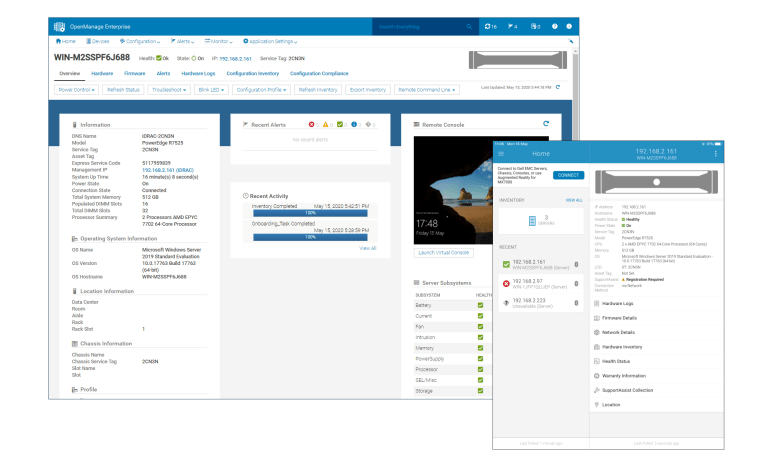Open Health Status in mobile device view
Image resolution: width=765 pixels, height=465 pixels.
coord(656,362)
